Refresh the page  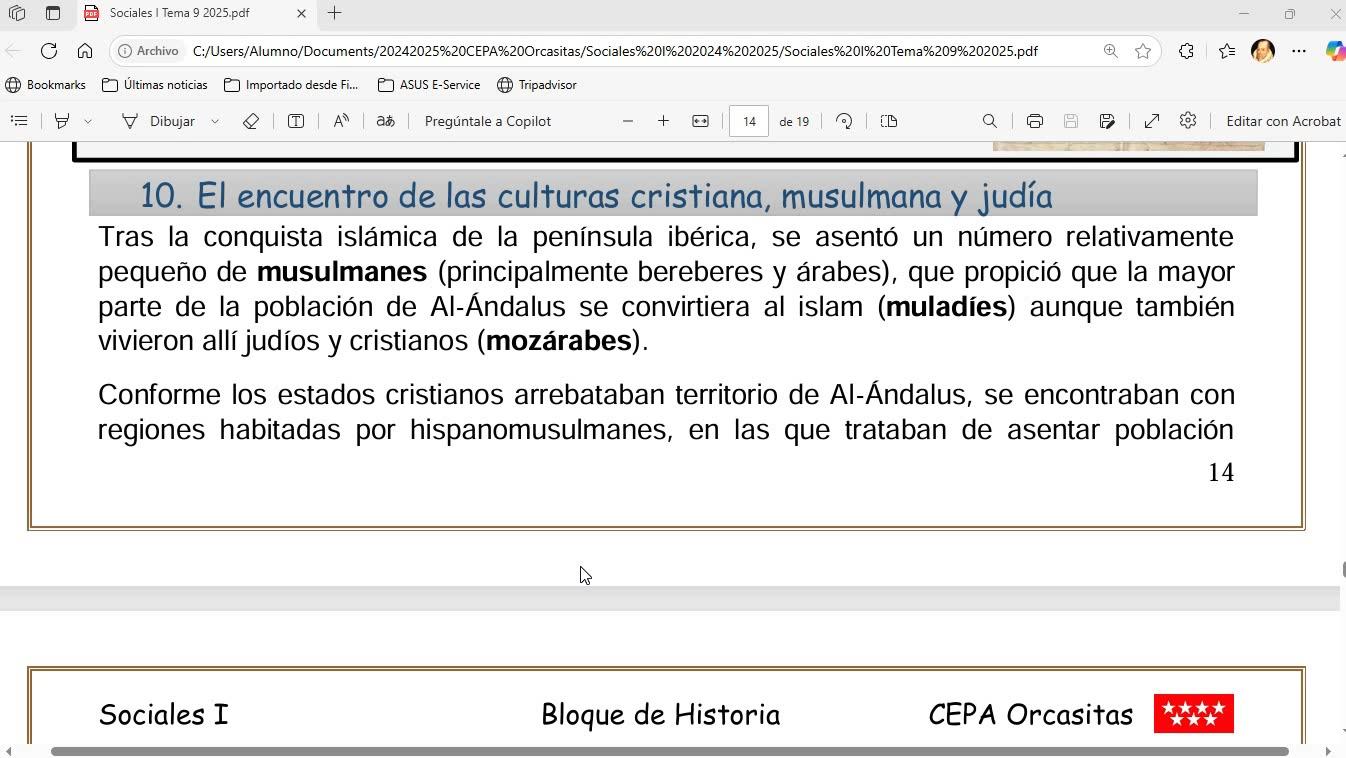click(x=49, y=51)
